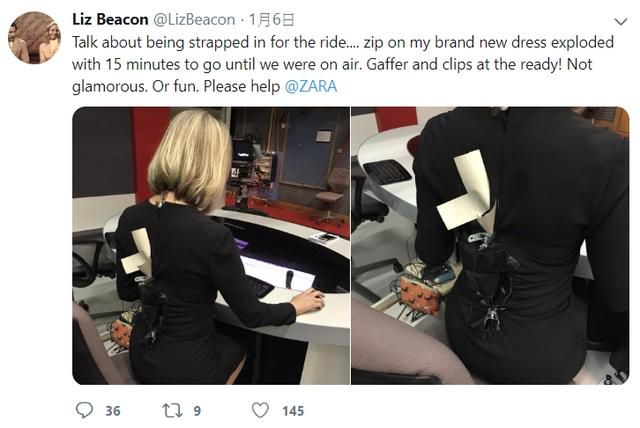Viewport: 640px width, 428px height.
Task: Open the right close-up photo of clipped dress
Action: [x=490, y=246]
